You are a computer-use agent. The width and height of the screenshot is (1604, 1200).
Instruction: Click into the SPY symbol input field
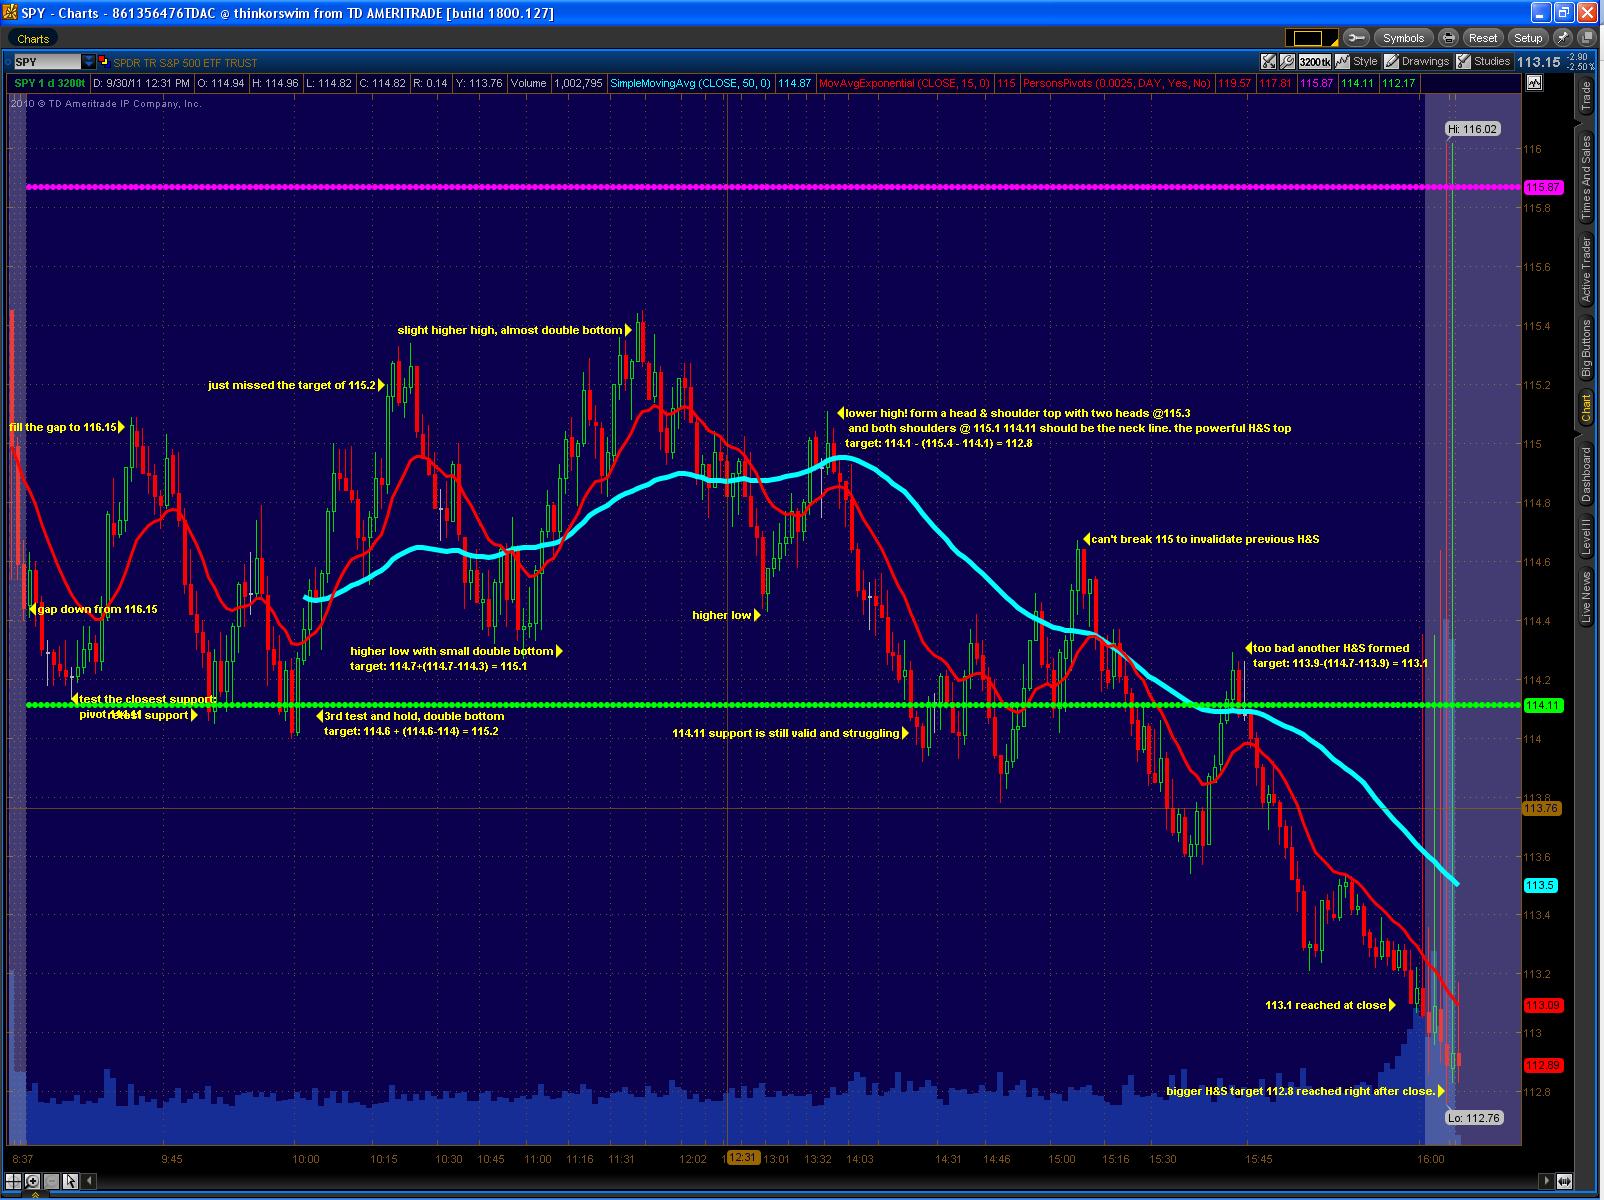[47, 62]
